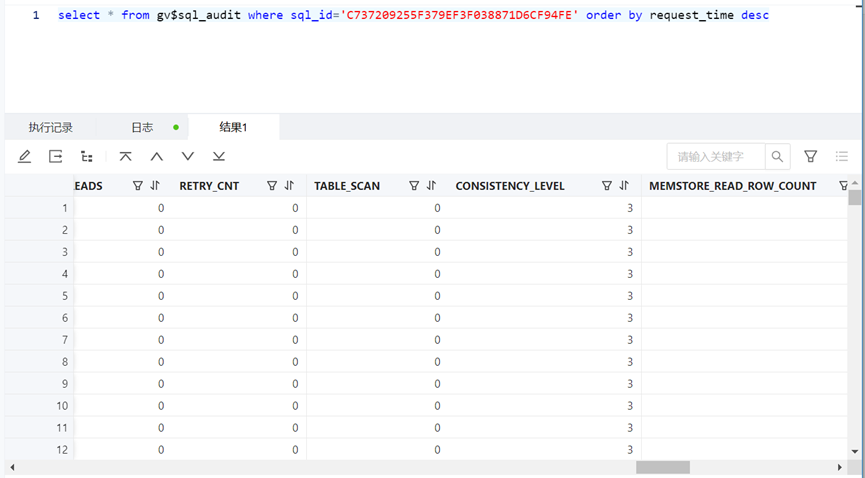Jump to first row arrow icon
Image resolution: width=865 pixels, height=478 pixels.
(126, 157)
